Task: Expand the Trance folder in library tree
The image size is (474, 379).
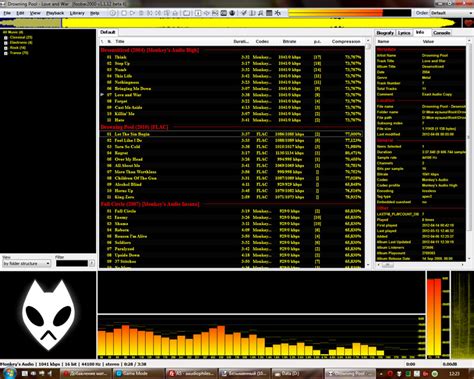Action: (6, 53)
